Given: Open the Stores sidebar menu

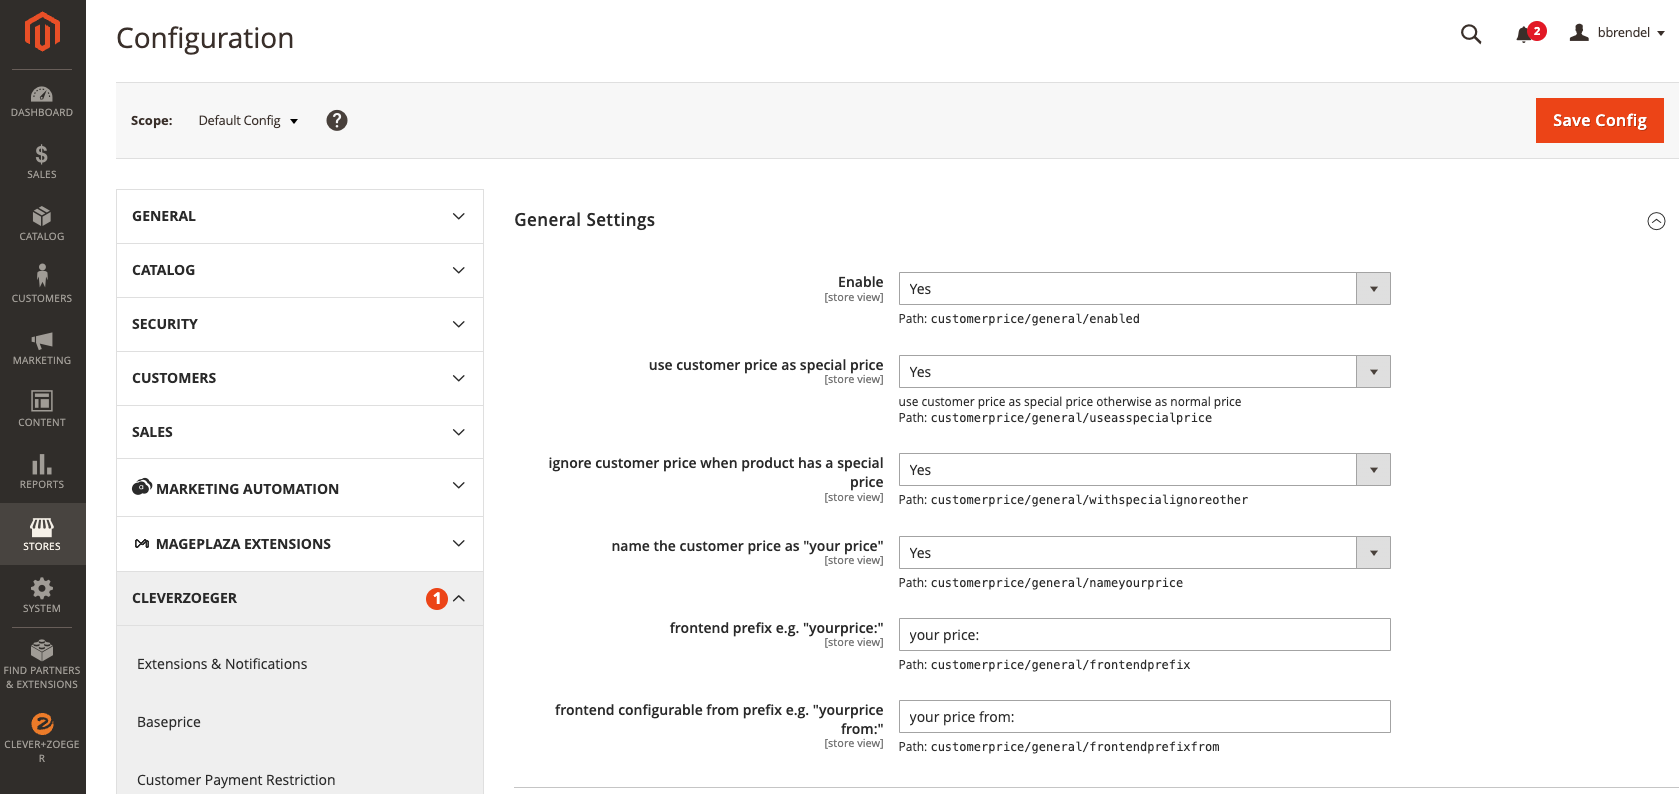Looking at the screenshot, I should [42, 534].
